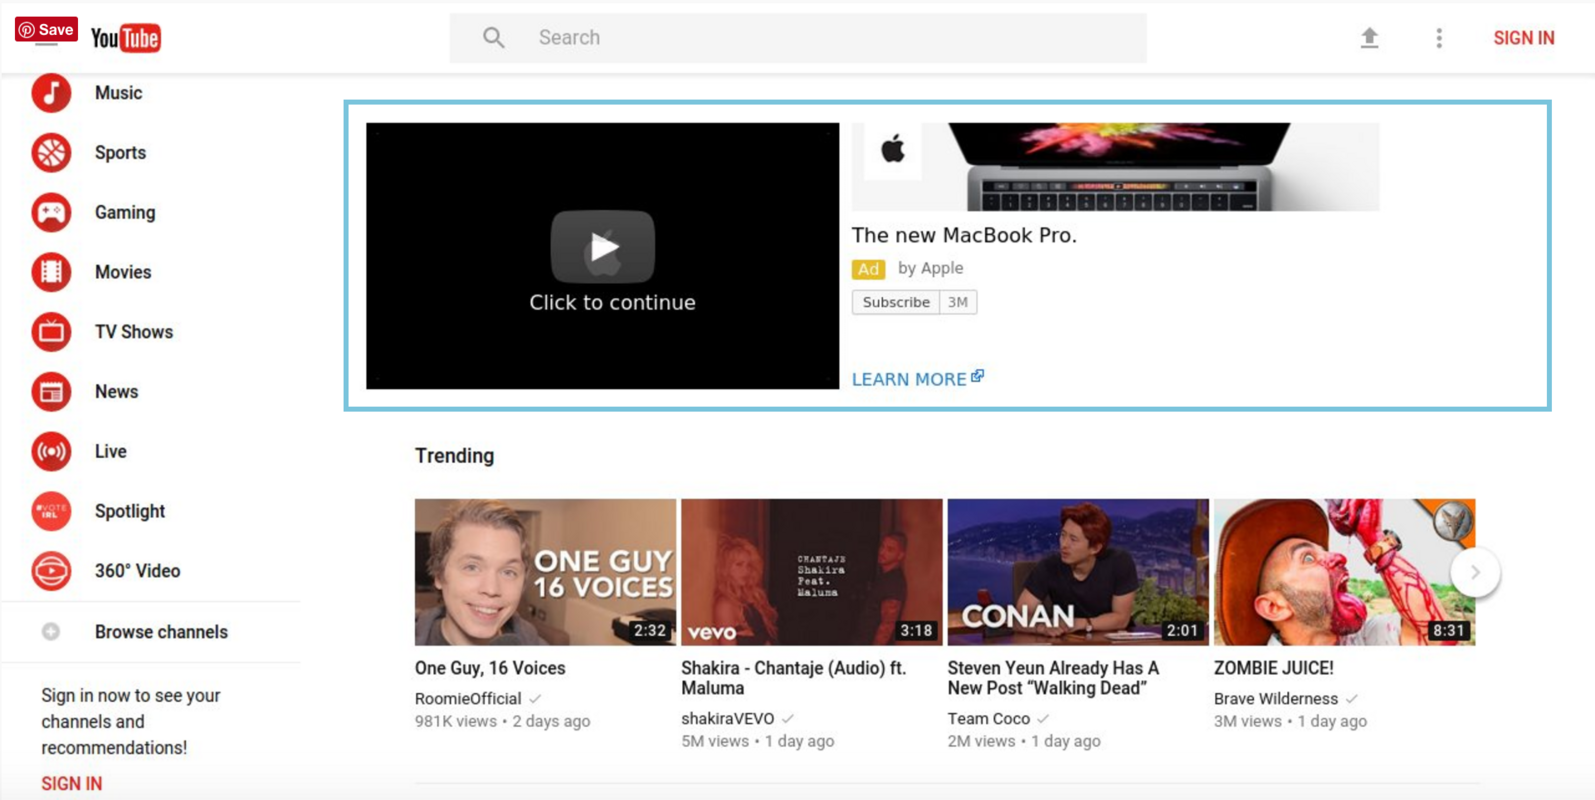Click the upload arrow icon
1595x800 pixels.
click(x=1369, y=38)
